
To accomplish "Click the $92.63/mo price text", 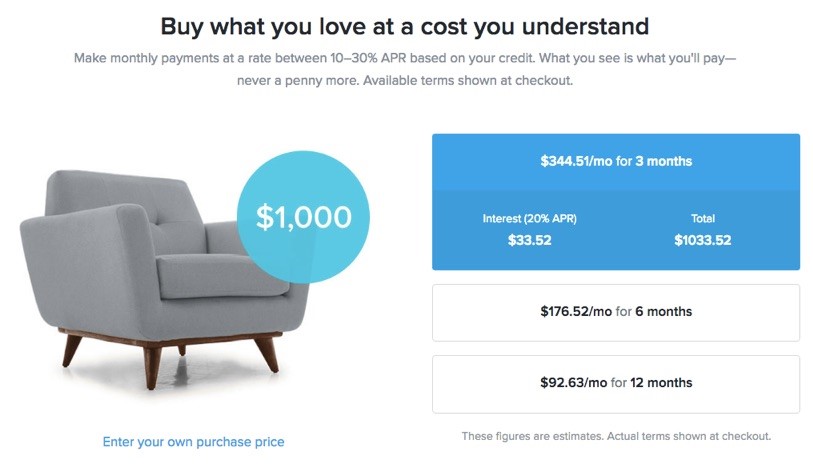I will point(573,383).
